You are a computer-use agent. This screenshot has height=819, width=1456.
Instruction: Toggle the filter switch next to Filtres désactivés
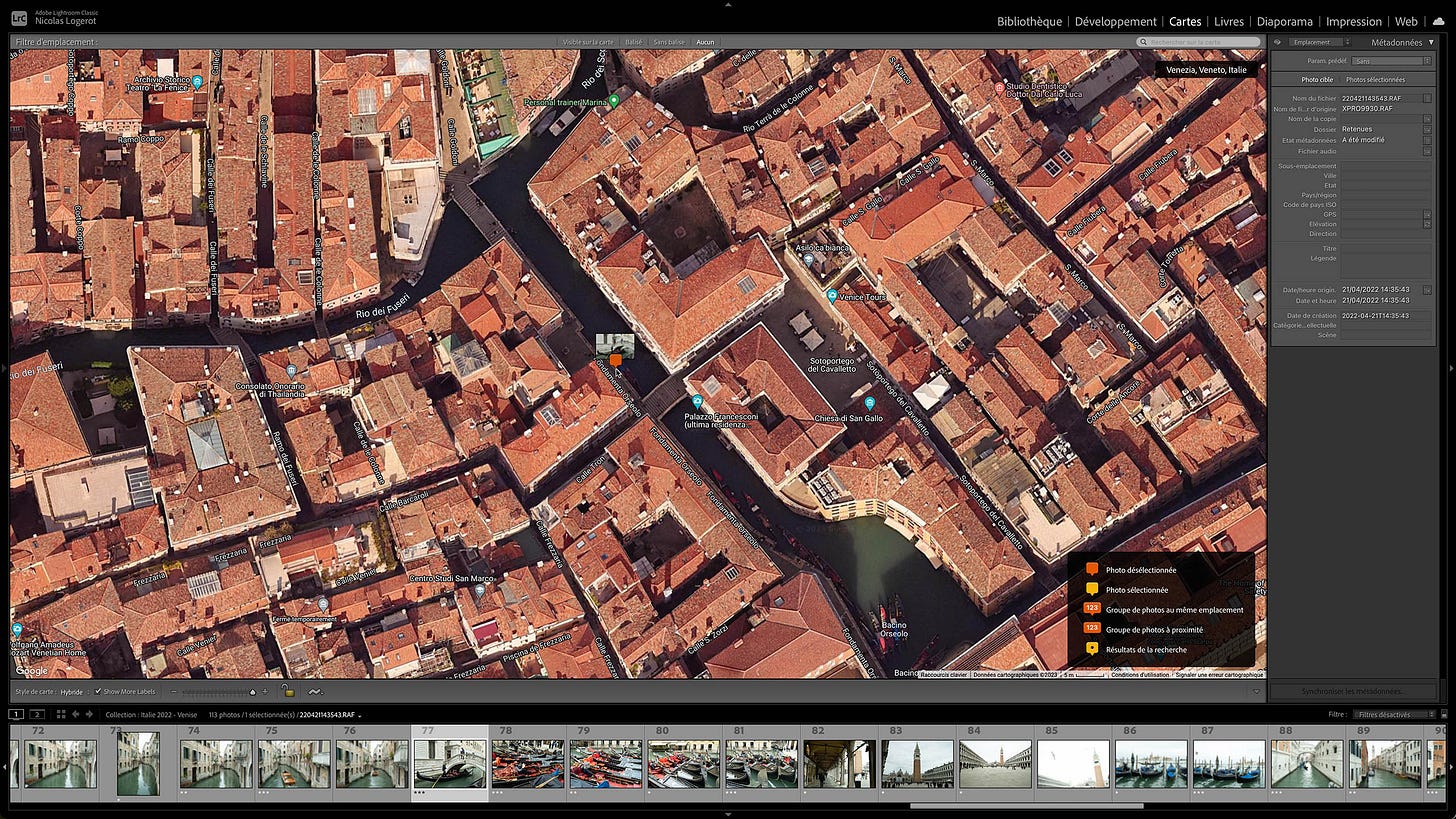click(x=1444, y=714)
